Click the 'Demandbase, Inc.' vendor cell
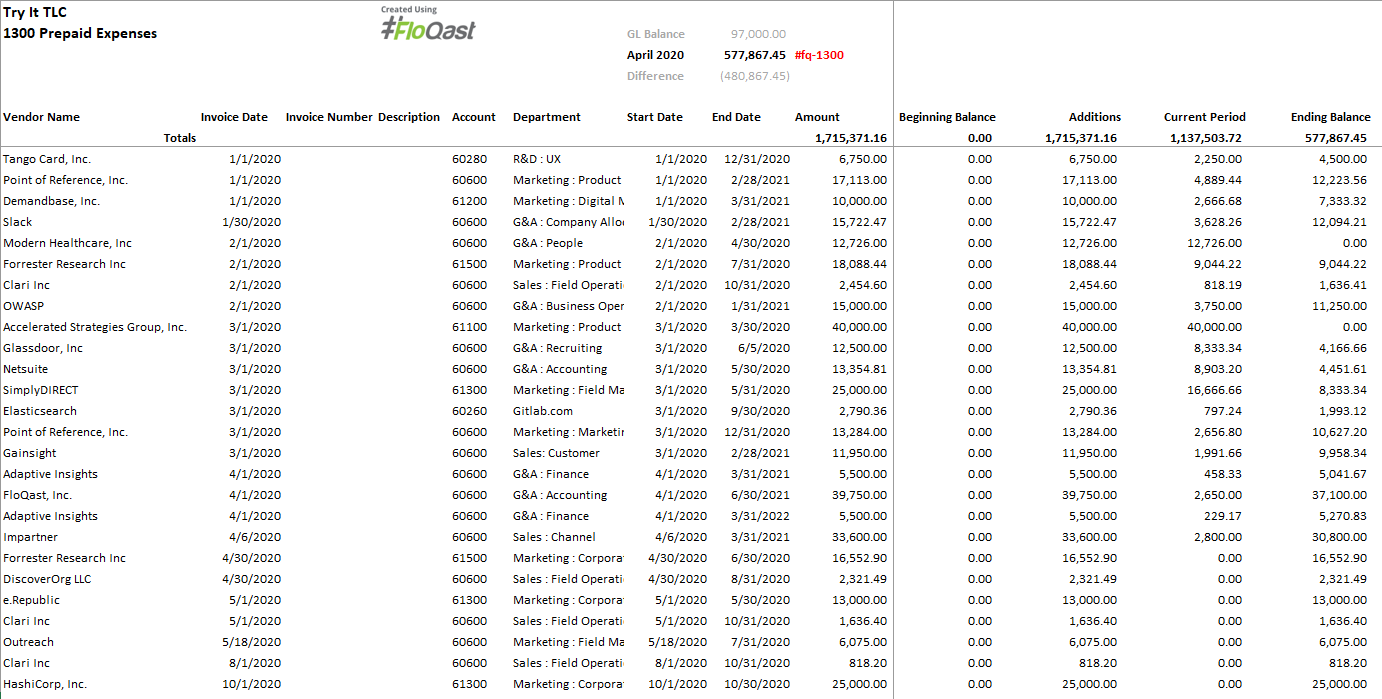 51,201
